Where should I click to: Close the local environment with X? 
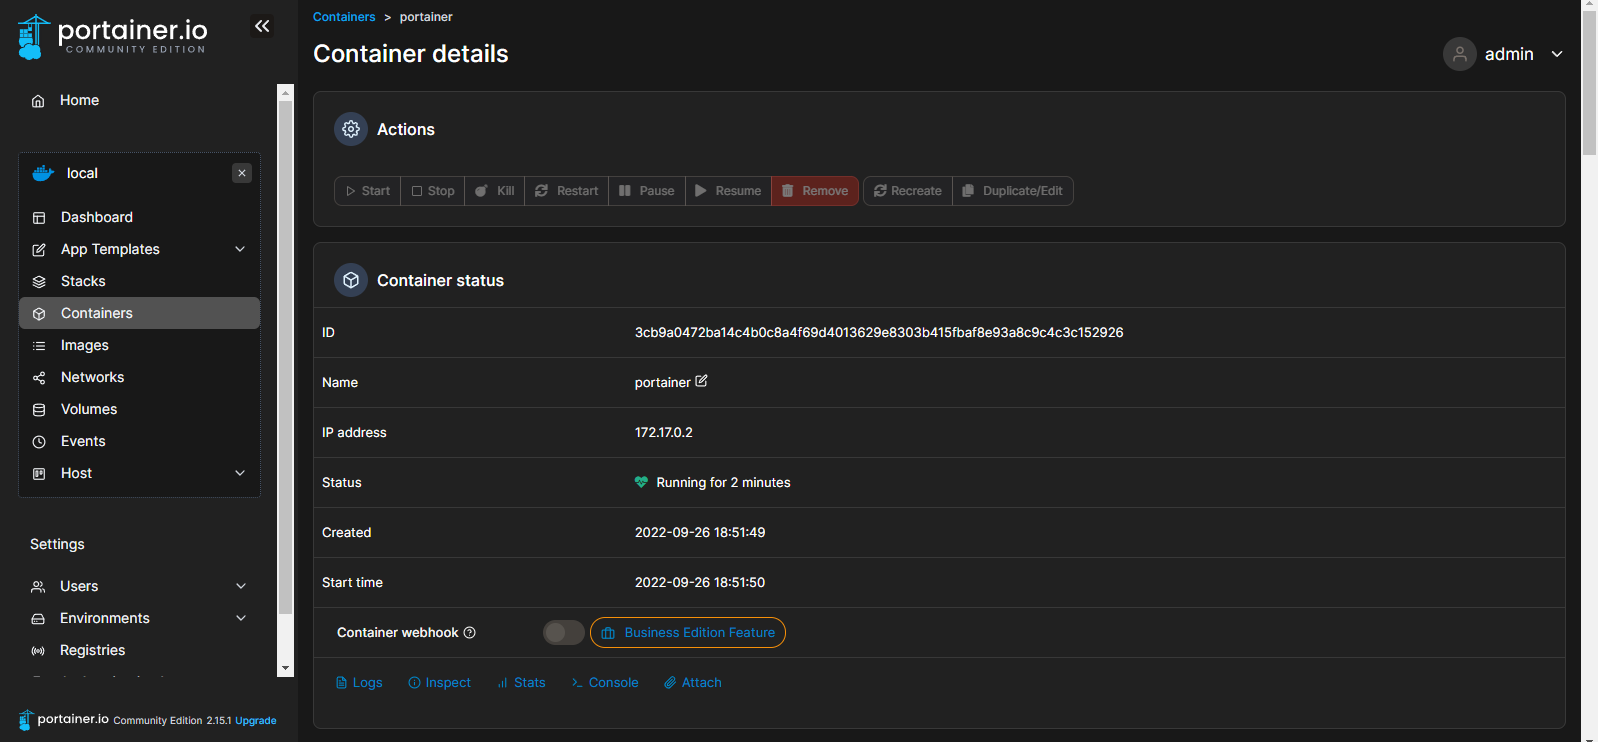tap(242, 173)
